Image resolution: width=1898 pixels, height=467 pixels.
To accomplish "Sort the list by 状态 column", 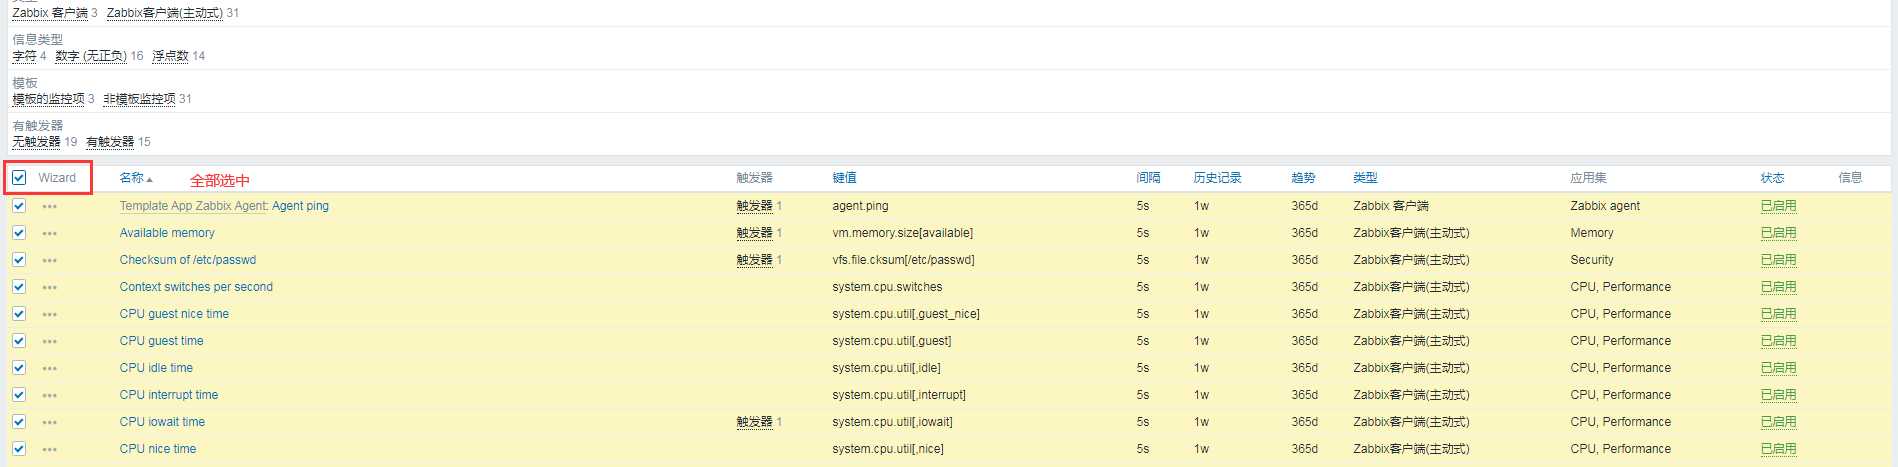I will click(x=1772, y=178).
